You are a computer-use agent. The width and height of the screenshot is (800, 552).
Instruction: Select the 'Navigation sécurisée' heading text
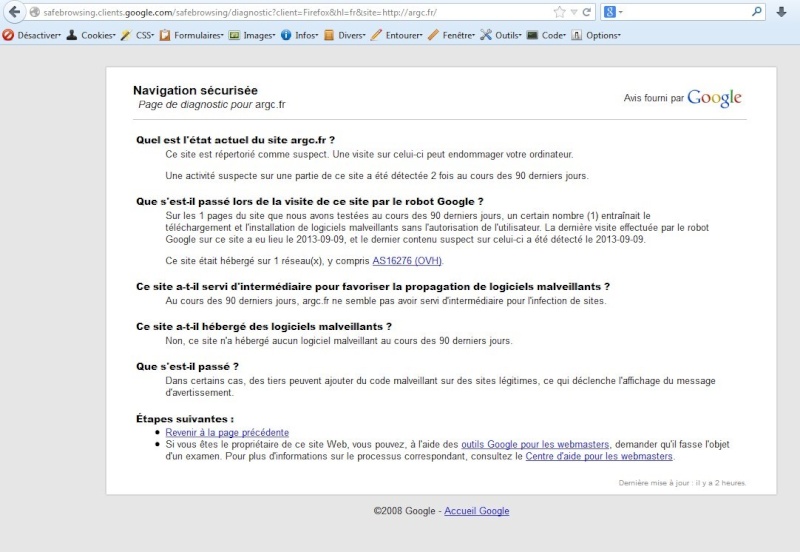[195, 90]
